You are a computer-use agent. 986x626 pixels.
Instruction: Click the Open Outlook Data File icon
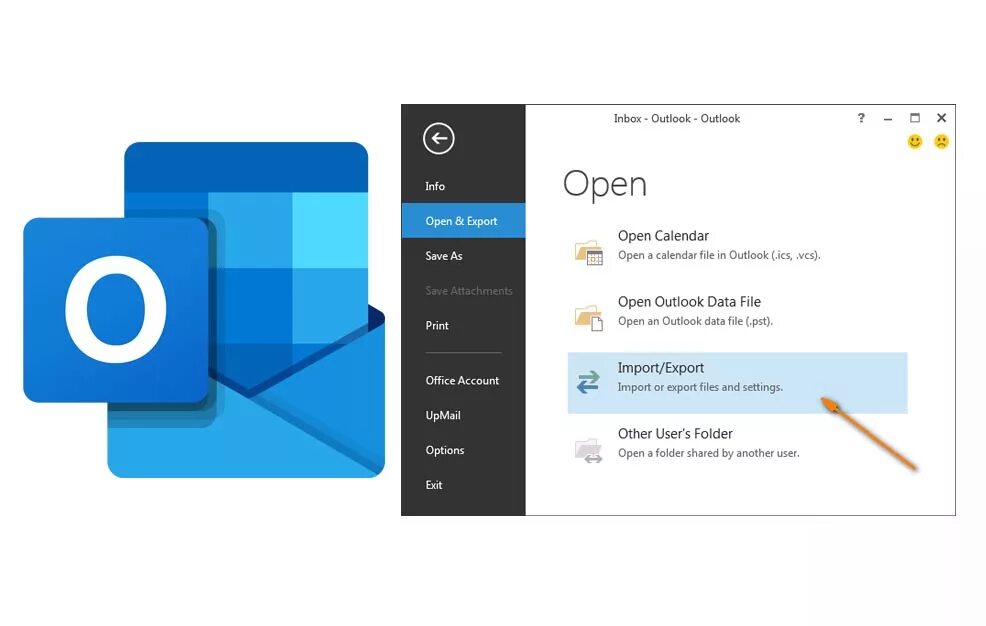[589, 317]
